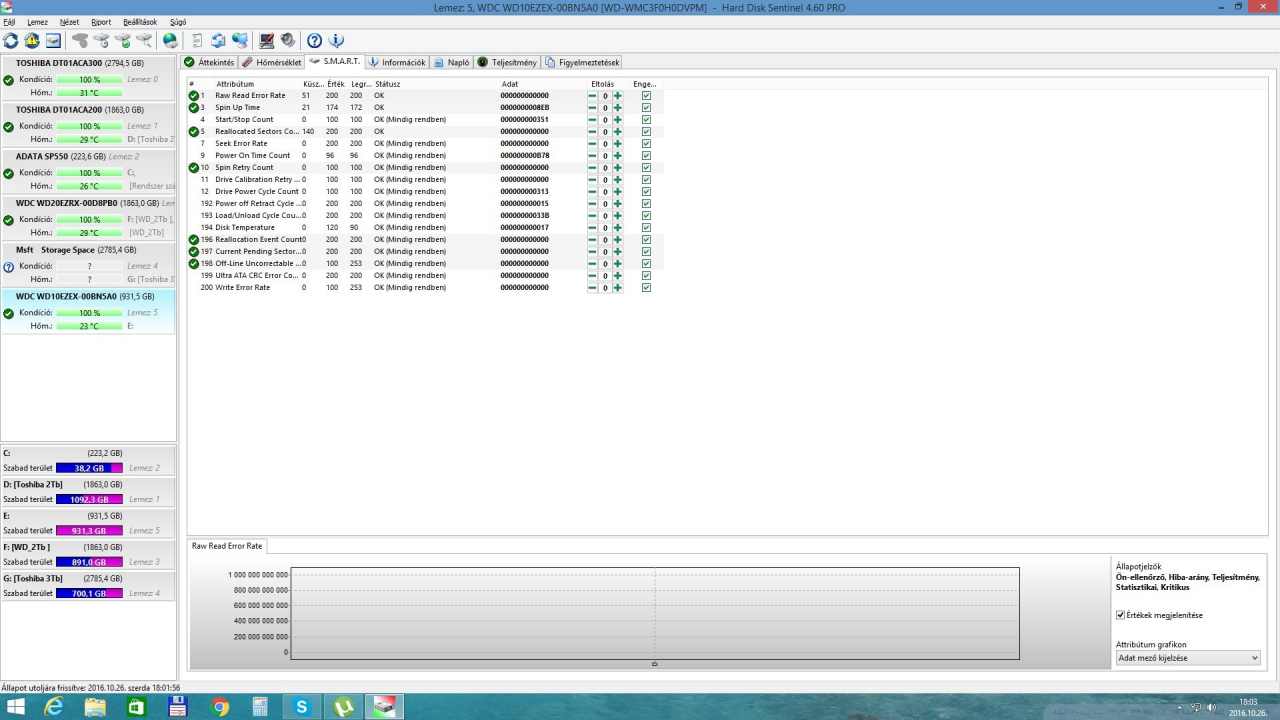Toggle the enable checkbox for Seek Error Rate
The height and width of the screenshot is (720, 1280).
point(646,143)
